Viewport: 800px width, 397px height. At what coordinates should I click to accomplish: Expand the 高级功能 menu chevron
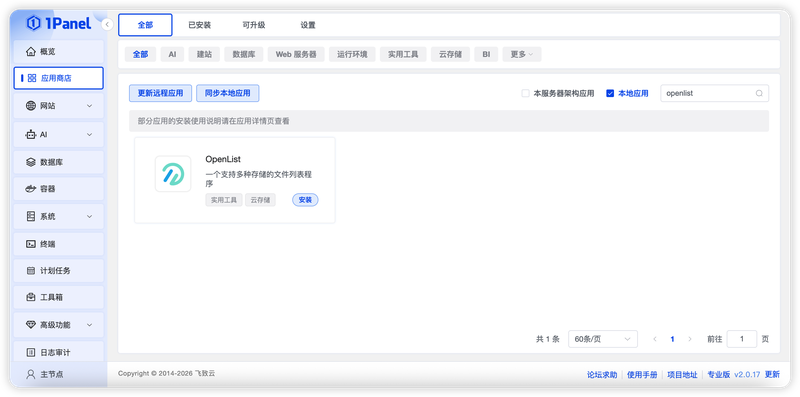[x=90, y=325]
